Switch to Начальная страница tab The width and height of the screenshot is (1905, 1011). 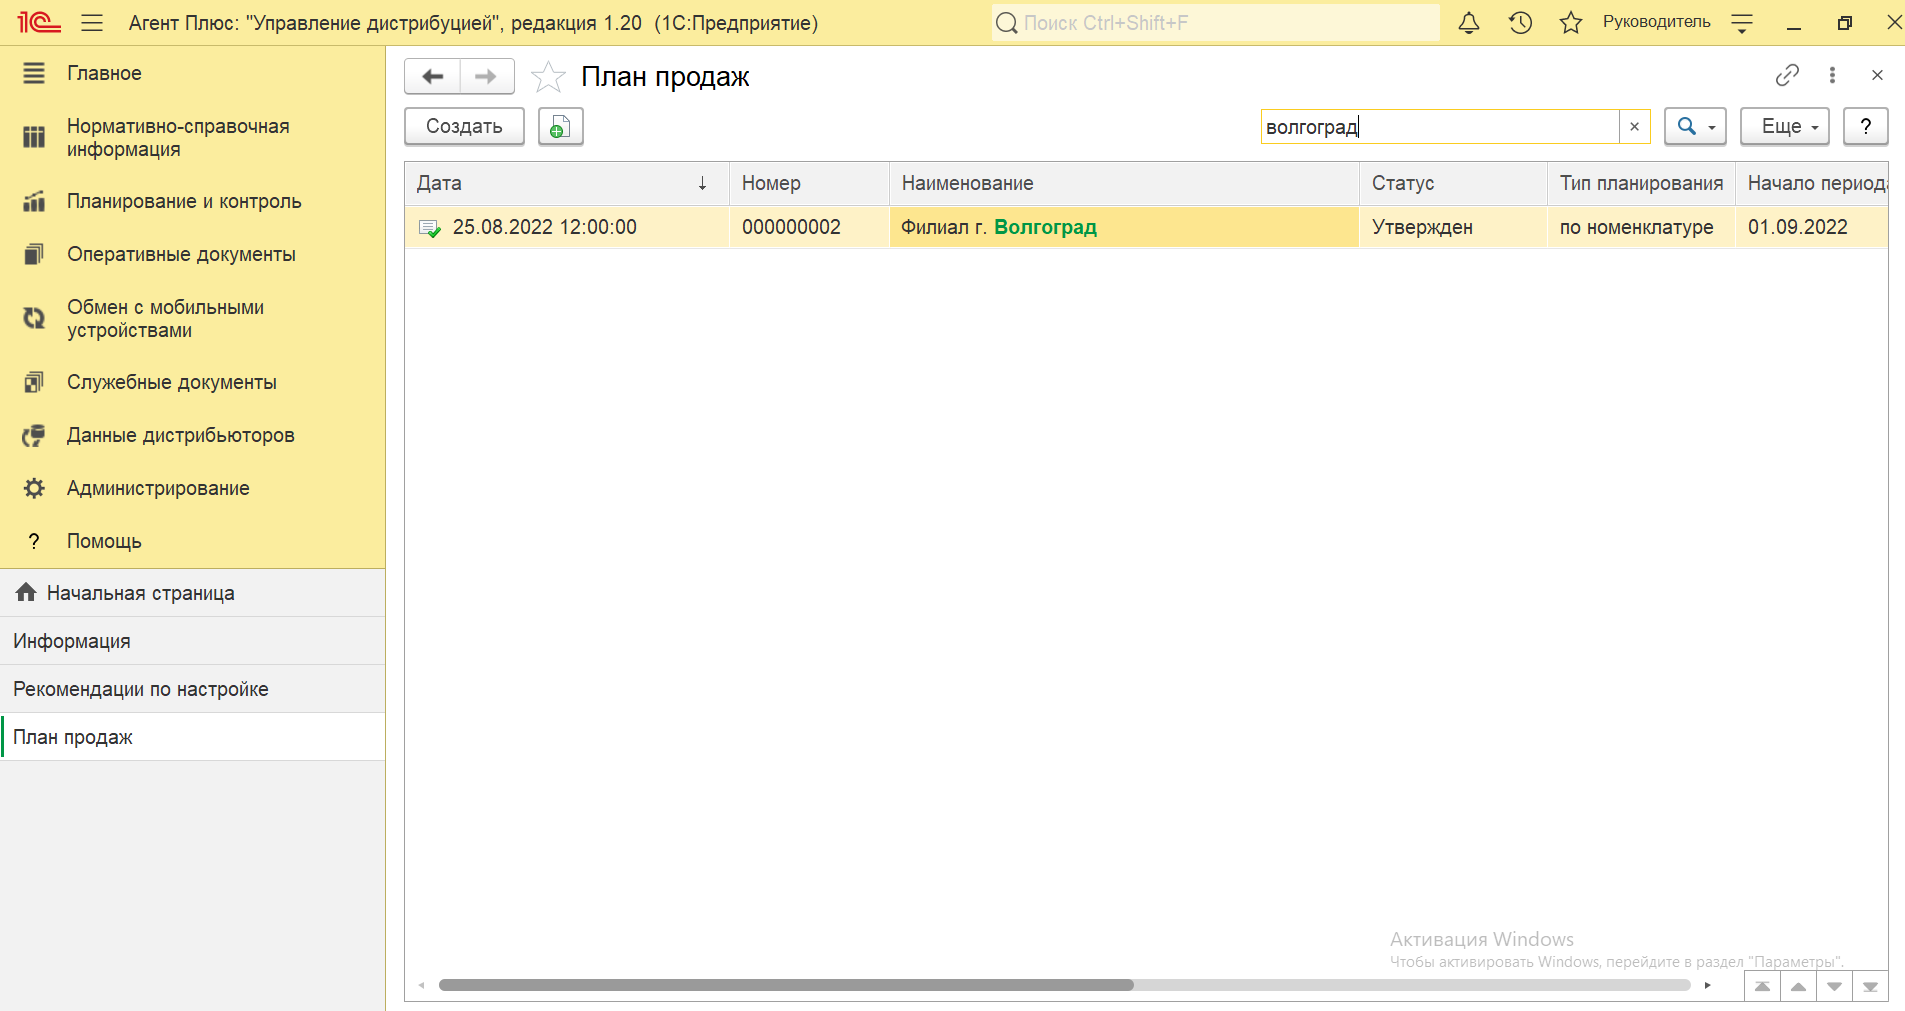pos(140,593)
